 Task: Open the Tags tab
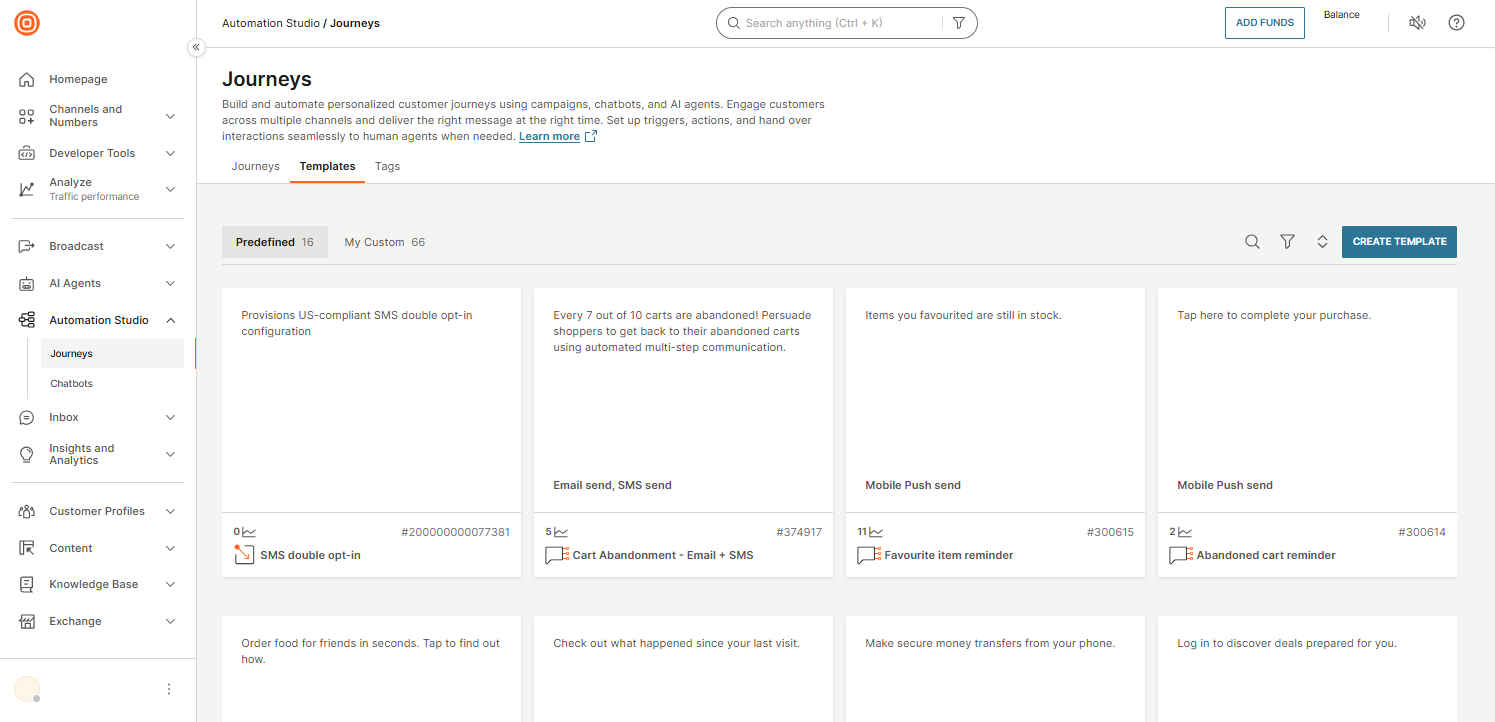387,166
